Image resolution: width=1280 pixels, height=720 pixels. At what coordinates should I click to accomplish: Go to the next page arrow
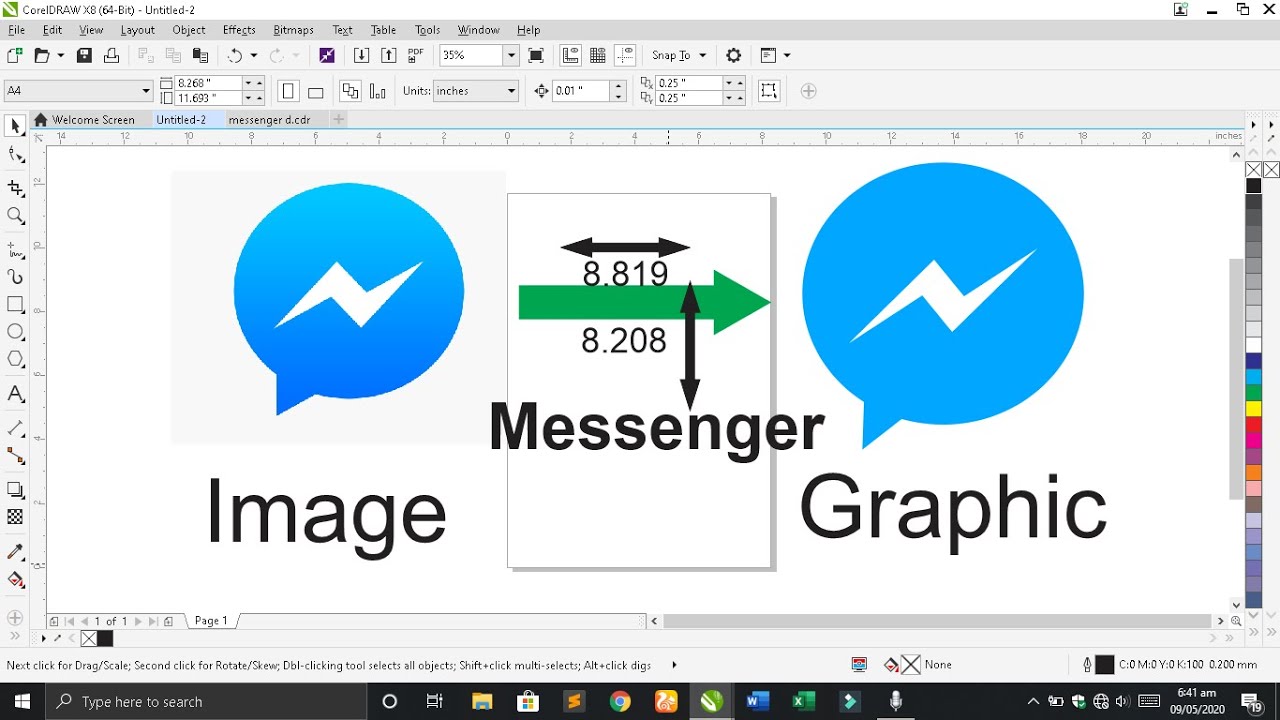point(138,621)
